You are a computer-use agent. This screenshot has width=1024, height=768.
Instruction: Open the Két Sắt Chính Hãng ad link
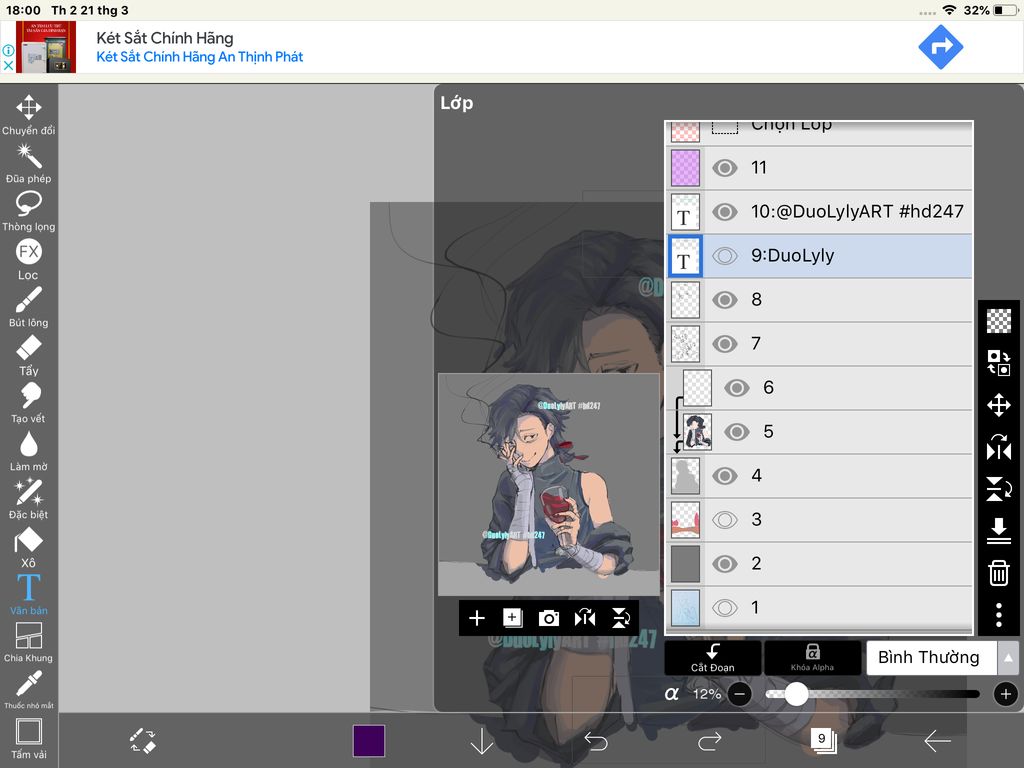point(200,57)
